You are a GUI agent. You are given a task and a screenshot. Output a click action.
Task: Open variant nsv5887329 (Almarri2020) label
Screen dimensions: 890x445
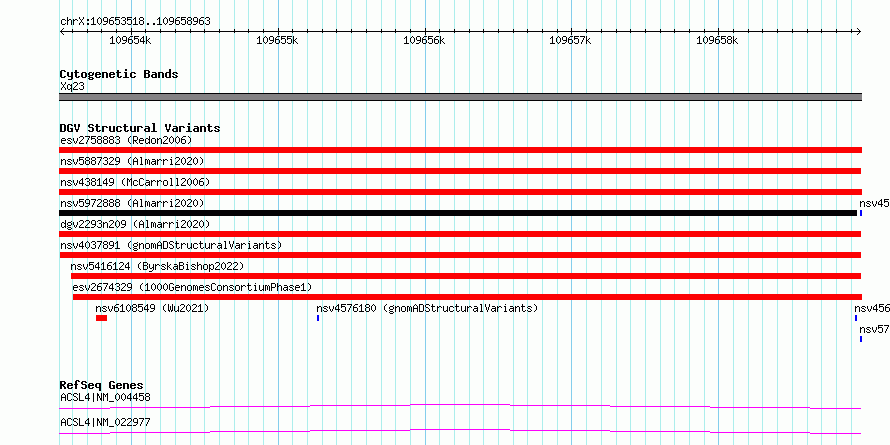pos(132,161)
